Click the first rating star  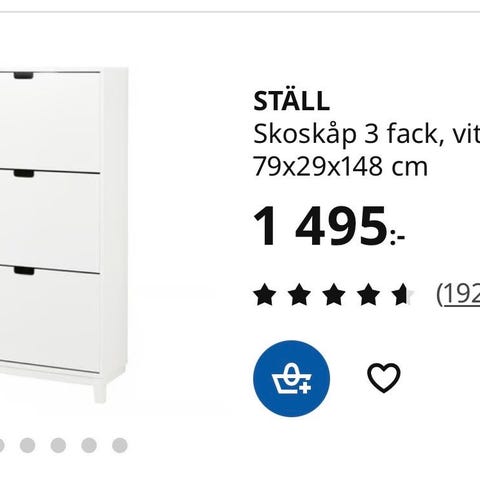[x=265, y=295]
